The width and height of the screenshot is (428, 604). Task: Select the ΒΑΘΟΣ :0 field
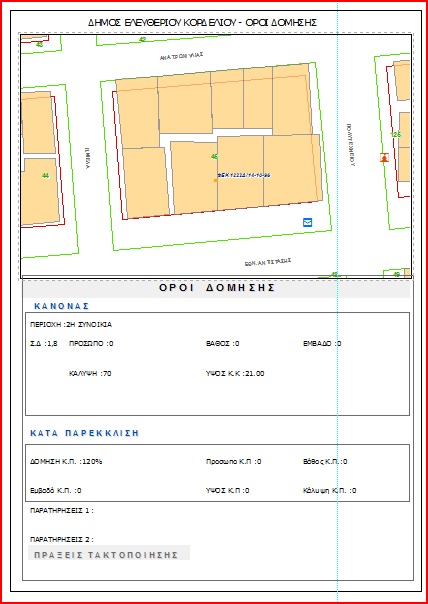coord(223,344)
